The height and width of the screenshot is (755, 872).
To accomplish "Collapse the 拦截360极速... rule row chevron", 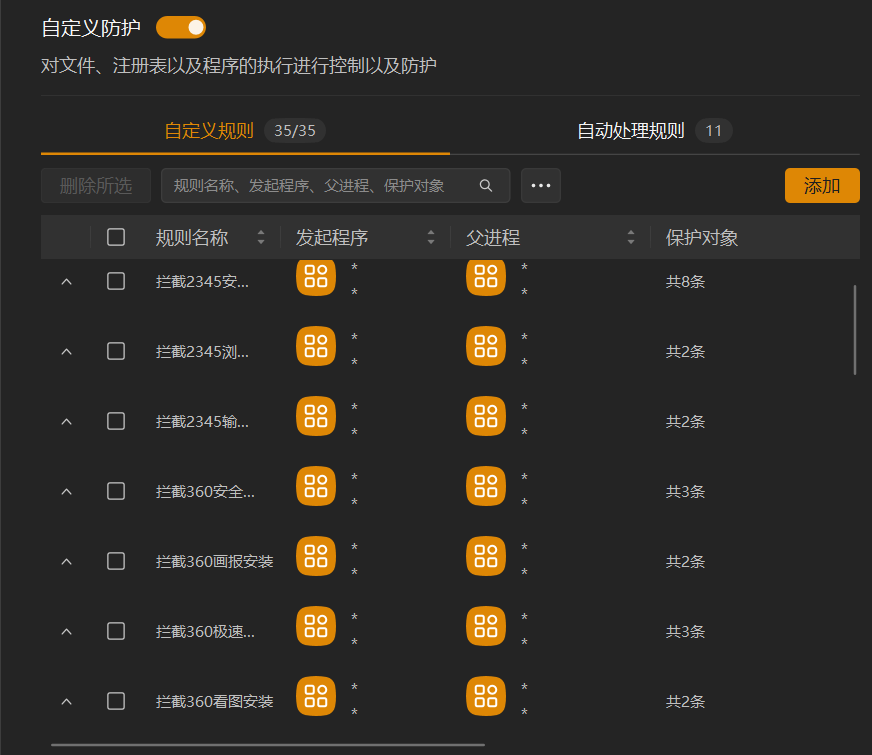I will tap(67, 632).
